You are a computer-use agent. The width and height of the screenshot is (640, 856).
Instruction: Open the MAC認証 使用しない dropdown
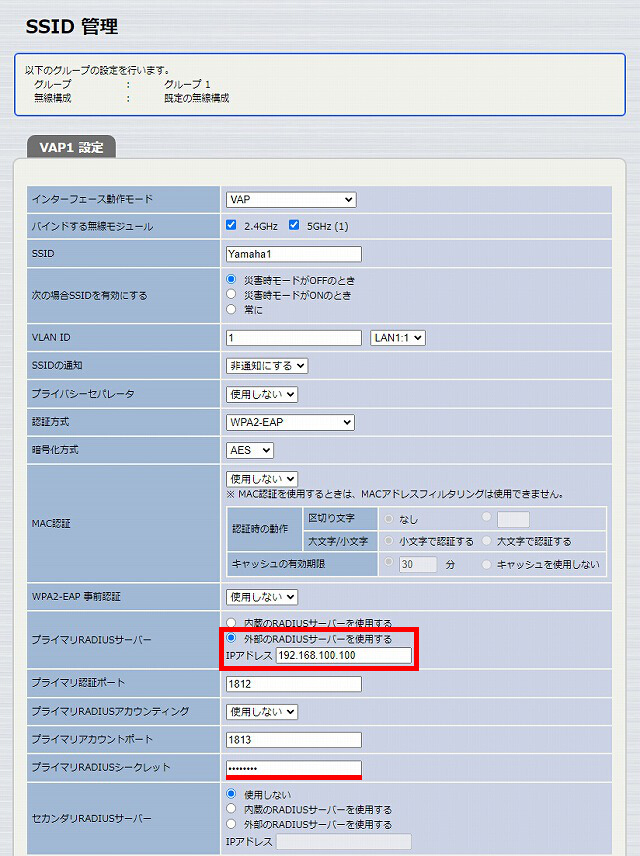[262, 479]
